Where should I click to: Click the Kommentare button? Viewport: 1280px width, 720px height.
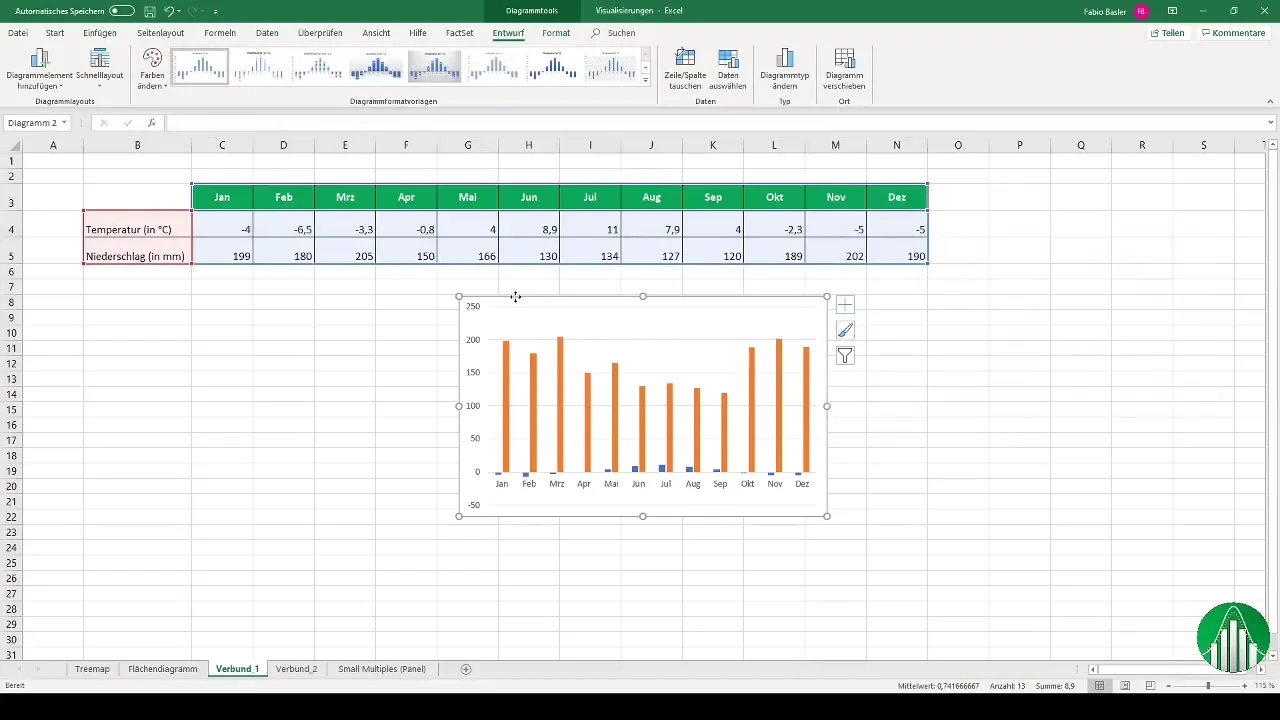[x=1234, y=33]
